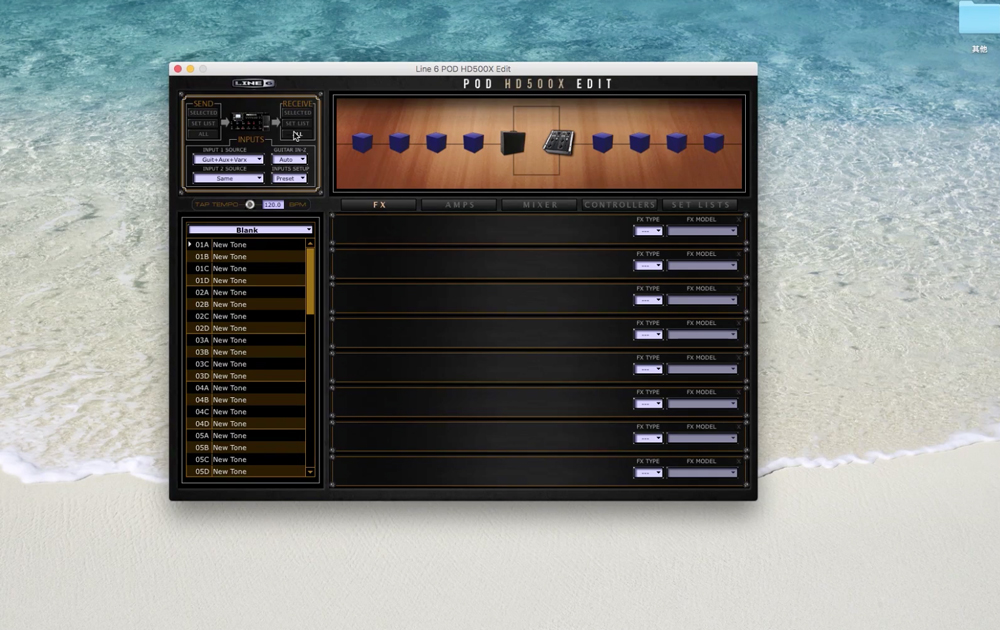This screenshot has width=1000, height=630.
Task: Select preset 01D New Tone
Action: point(246,281)
